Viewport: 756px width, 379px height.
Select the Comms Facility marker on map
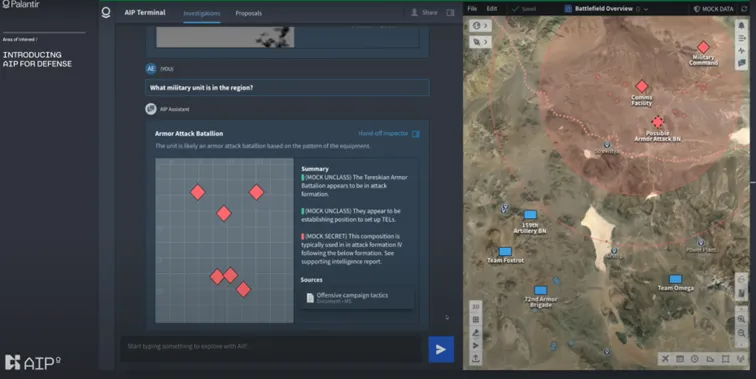point(641,86)
